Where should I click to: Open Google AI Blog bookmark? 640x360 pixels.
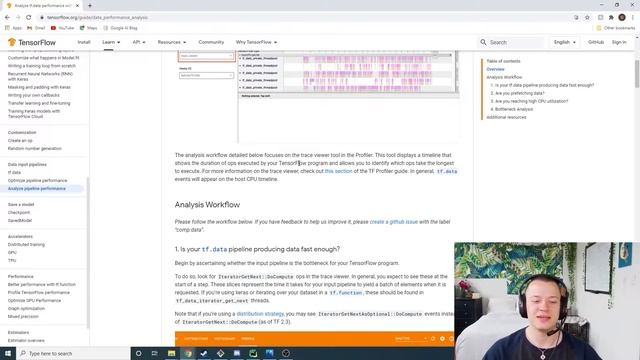click(120, 28)
